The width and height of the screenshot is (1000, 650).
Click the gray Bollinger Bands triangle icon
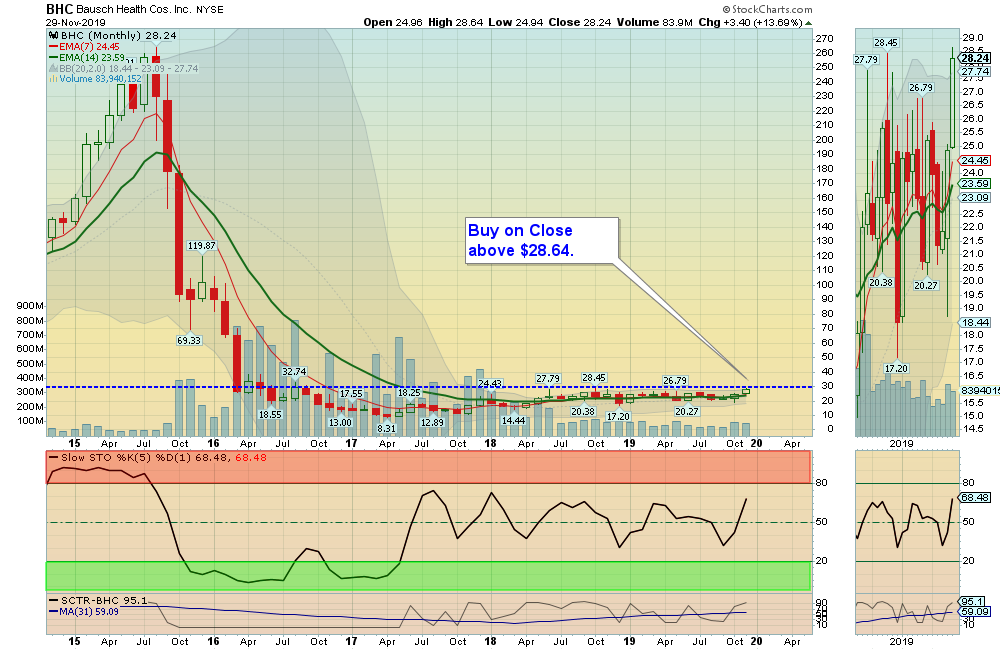click(52, 68)
